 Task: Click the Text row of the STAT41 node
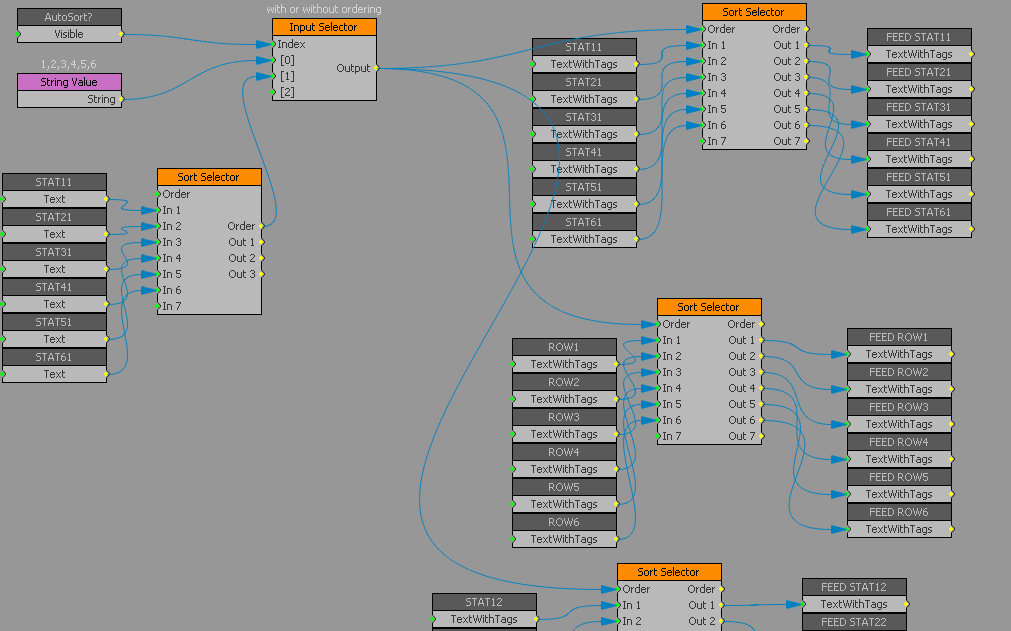coord(54,304)
